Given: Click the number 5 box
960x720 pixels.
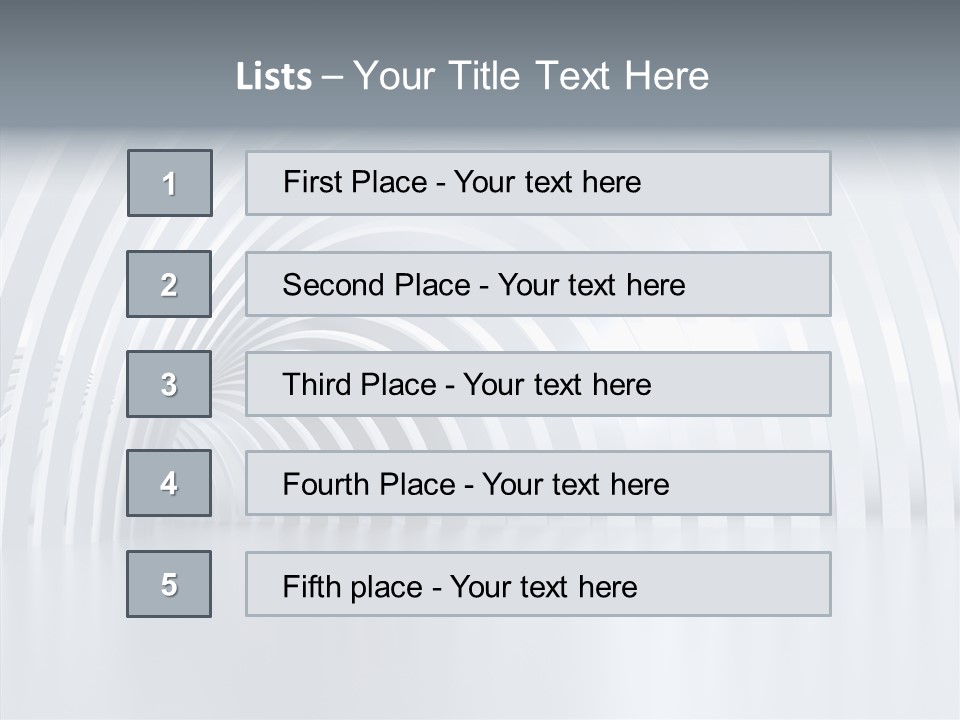Looking at the screenshot, I should [169, 584].
